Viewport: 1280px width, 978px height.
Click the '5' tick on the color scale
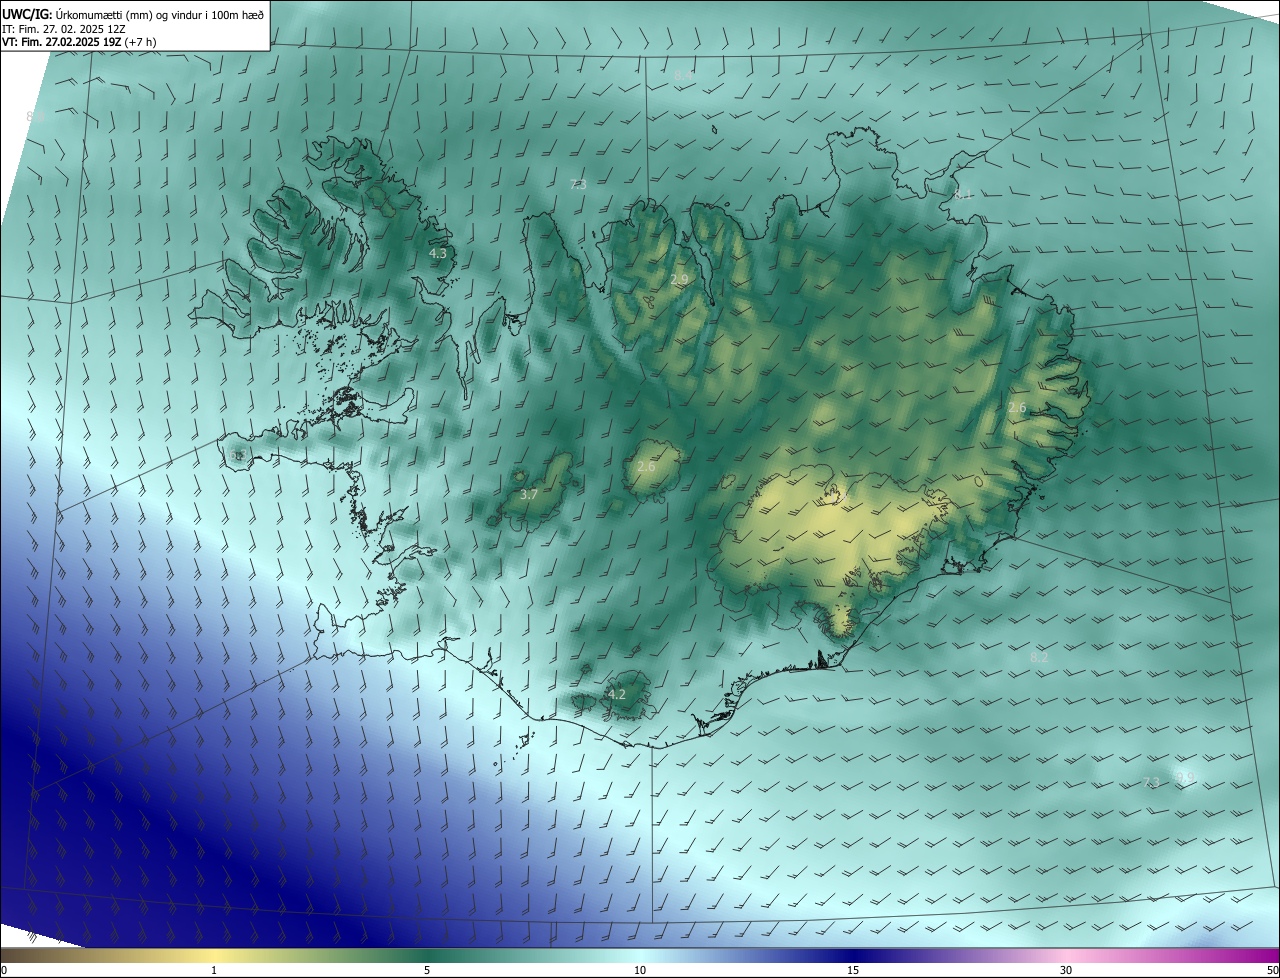coord(427,970)
